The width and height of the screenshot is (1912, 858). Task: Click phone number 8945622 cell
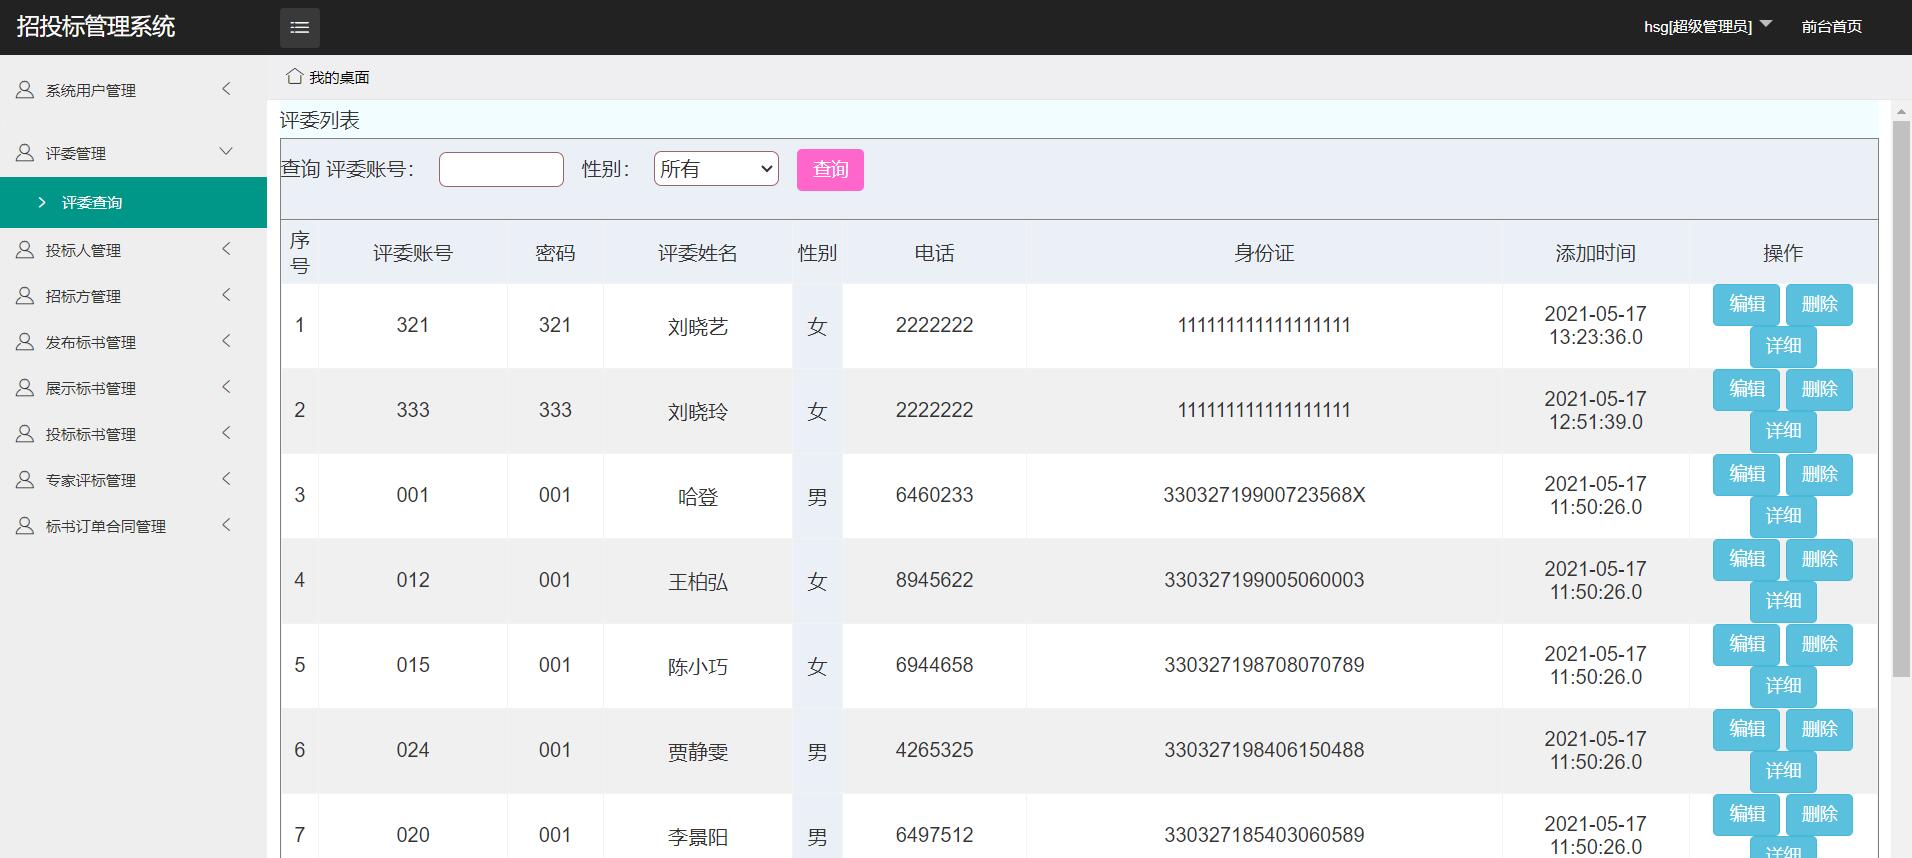click(934, 580)
